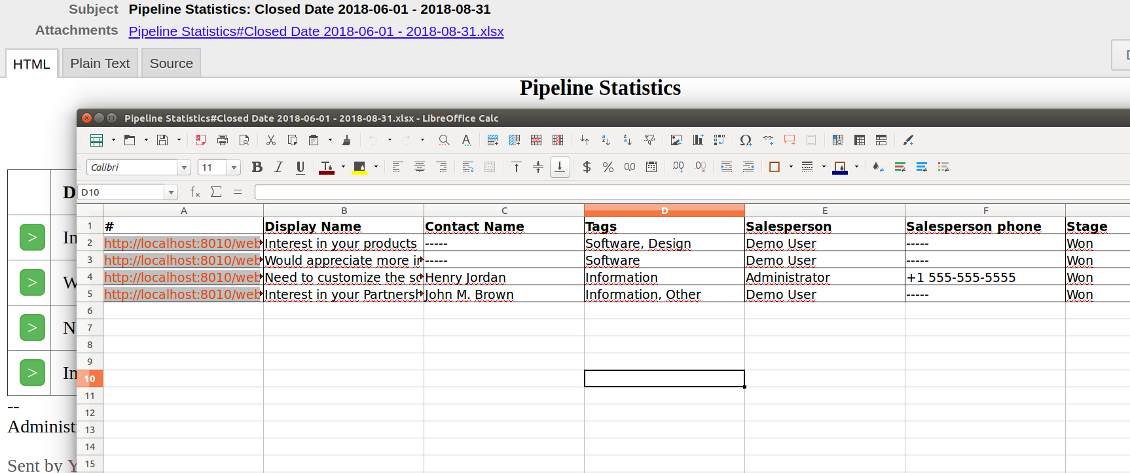Image resolution: width=1130 pixels, height=473 pixels.
Task: Toggle Wrap Text
Action: tap(468, 167)
